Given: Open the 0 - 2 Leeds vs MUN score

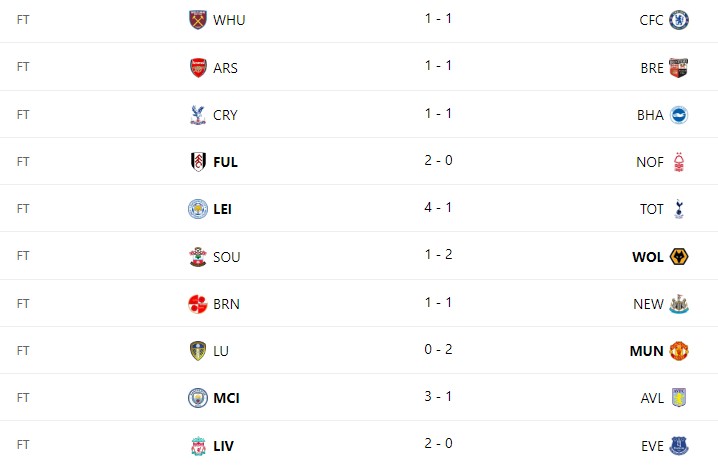Looking at the screenshot, I should pyautogui.click(x=438, y=349).
